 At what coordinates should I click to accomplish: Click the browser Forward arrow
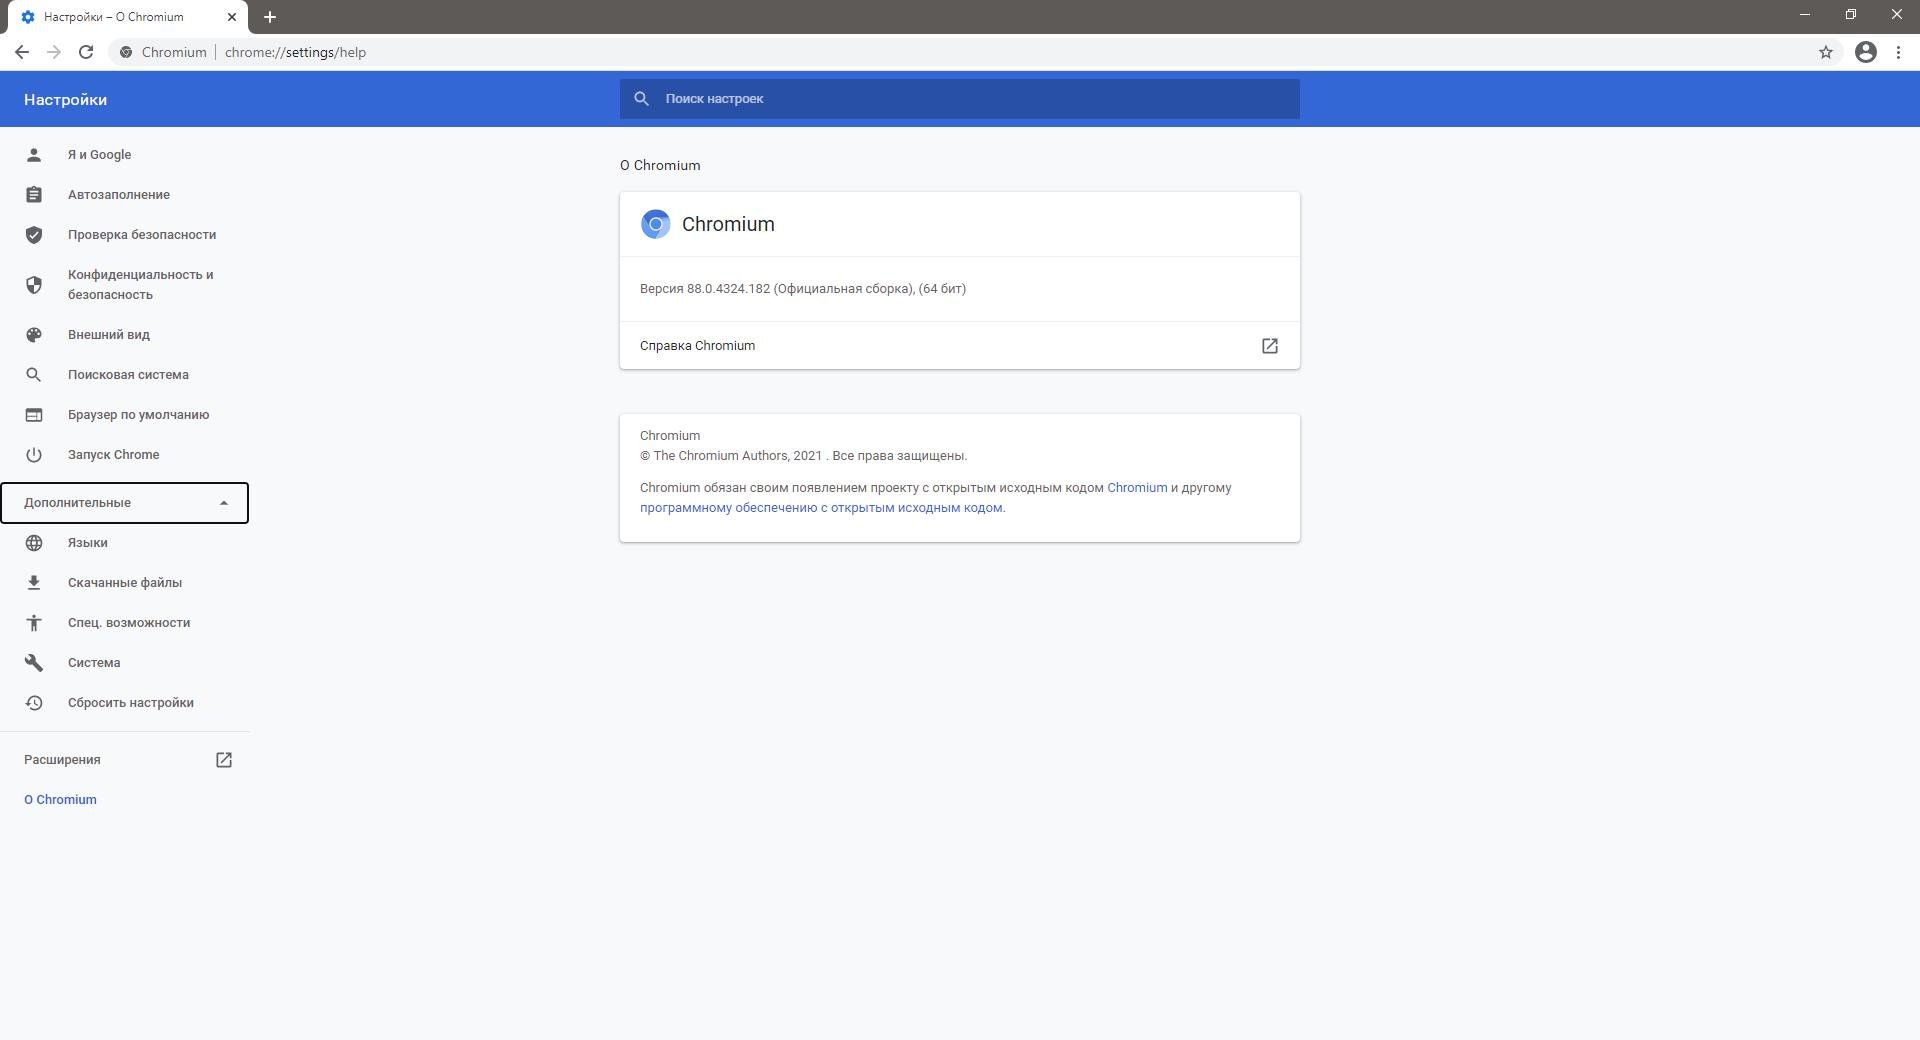tap(54, 52)
